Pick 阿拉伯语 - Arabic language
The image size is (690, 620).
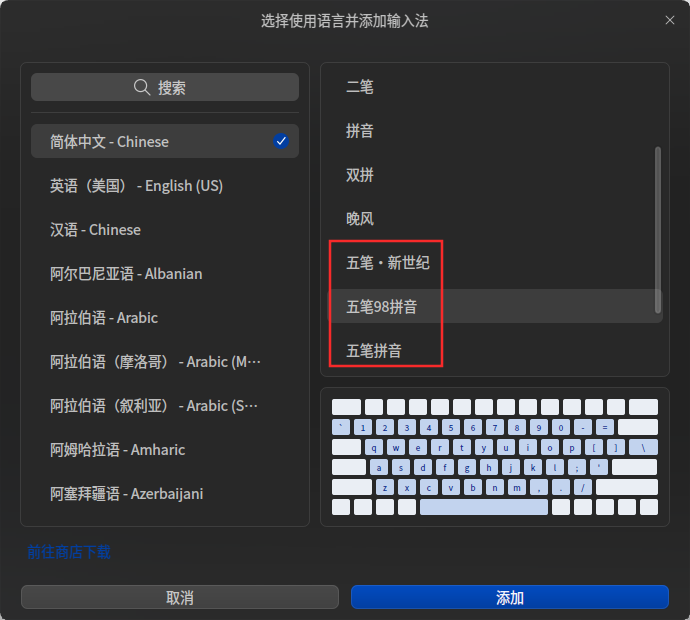(165, 318)
